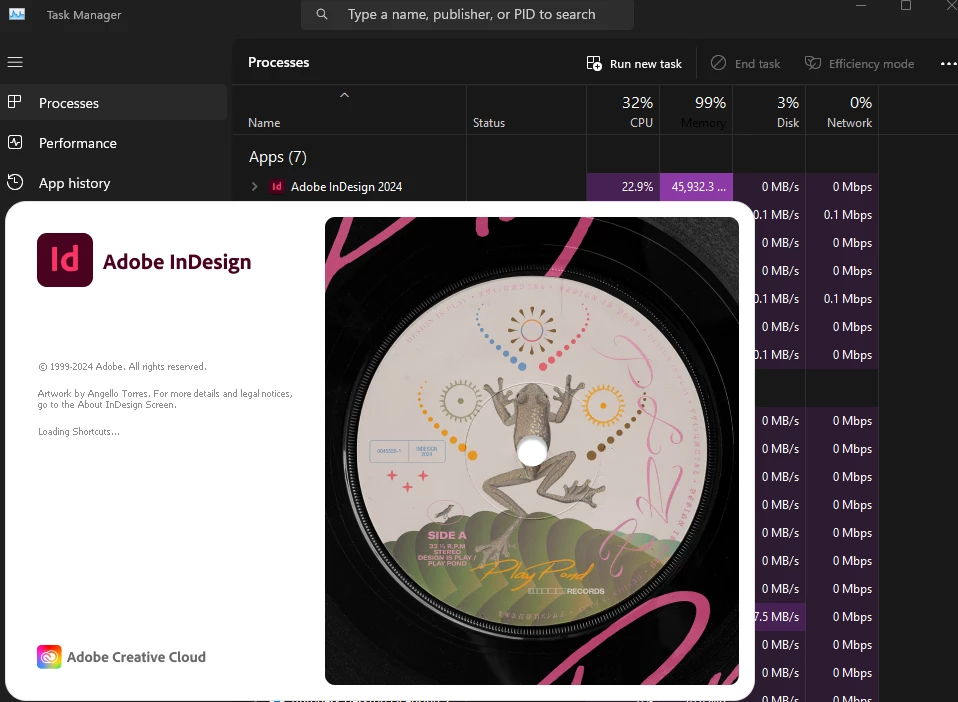Open the three-dot more options menu
The image size is (958, 702).
tap(948, 64)
